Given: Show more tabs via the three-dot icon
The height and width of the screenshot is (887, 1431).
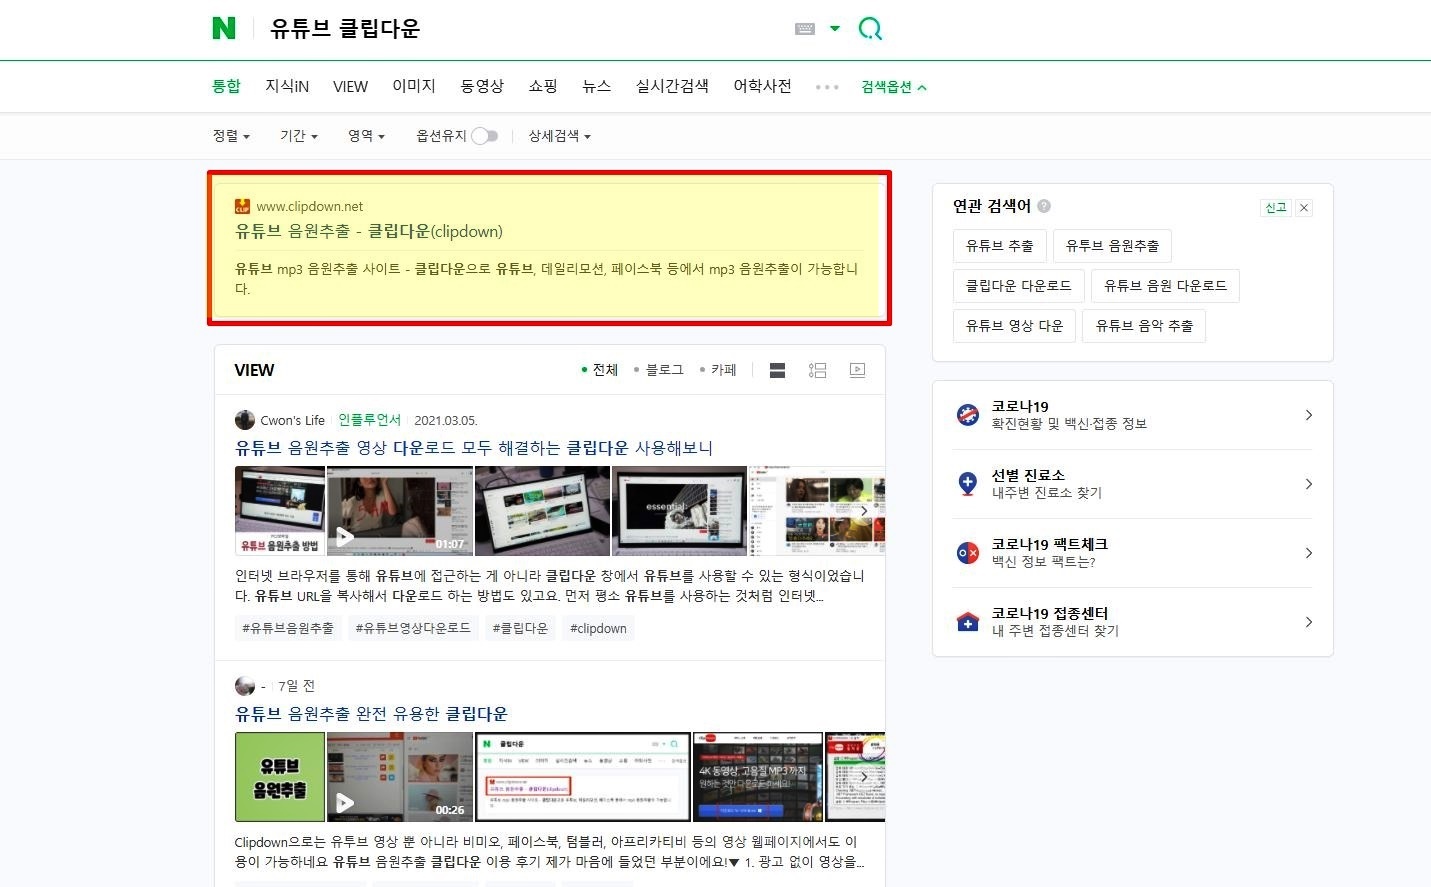Looking at the screenshot, I should pyautogui.click(x=827, y=87).
